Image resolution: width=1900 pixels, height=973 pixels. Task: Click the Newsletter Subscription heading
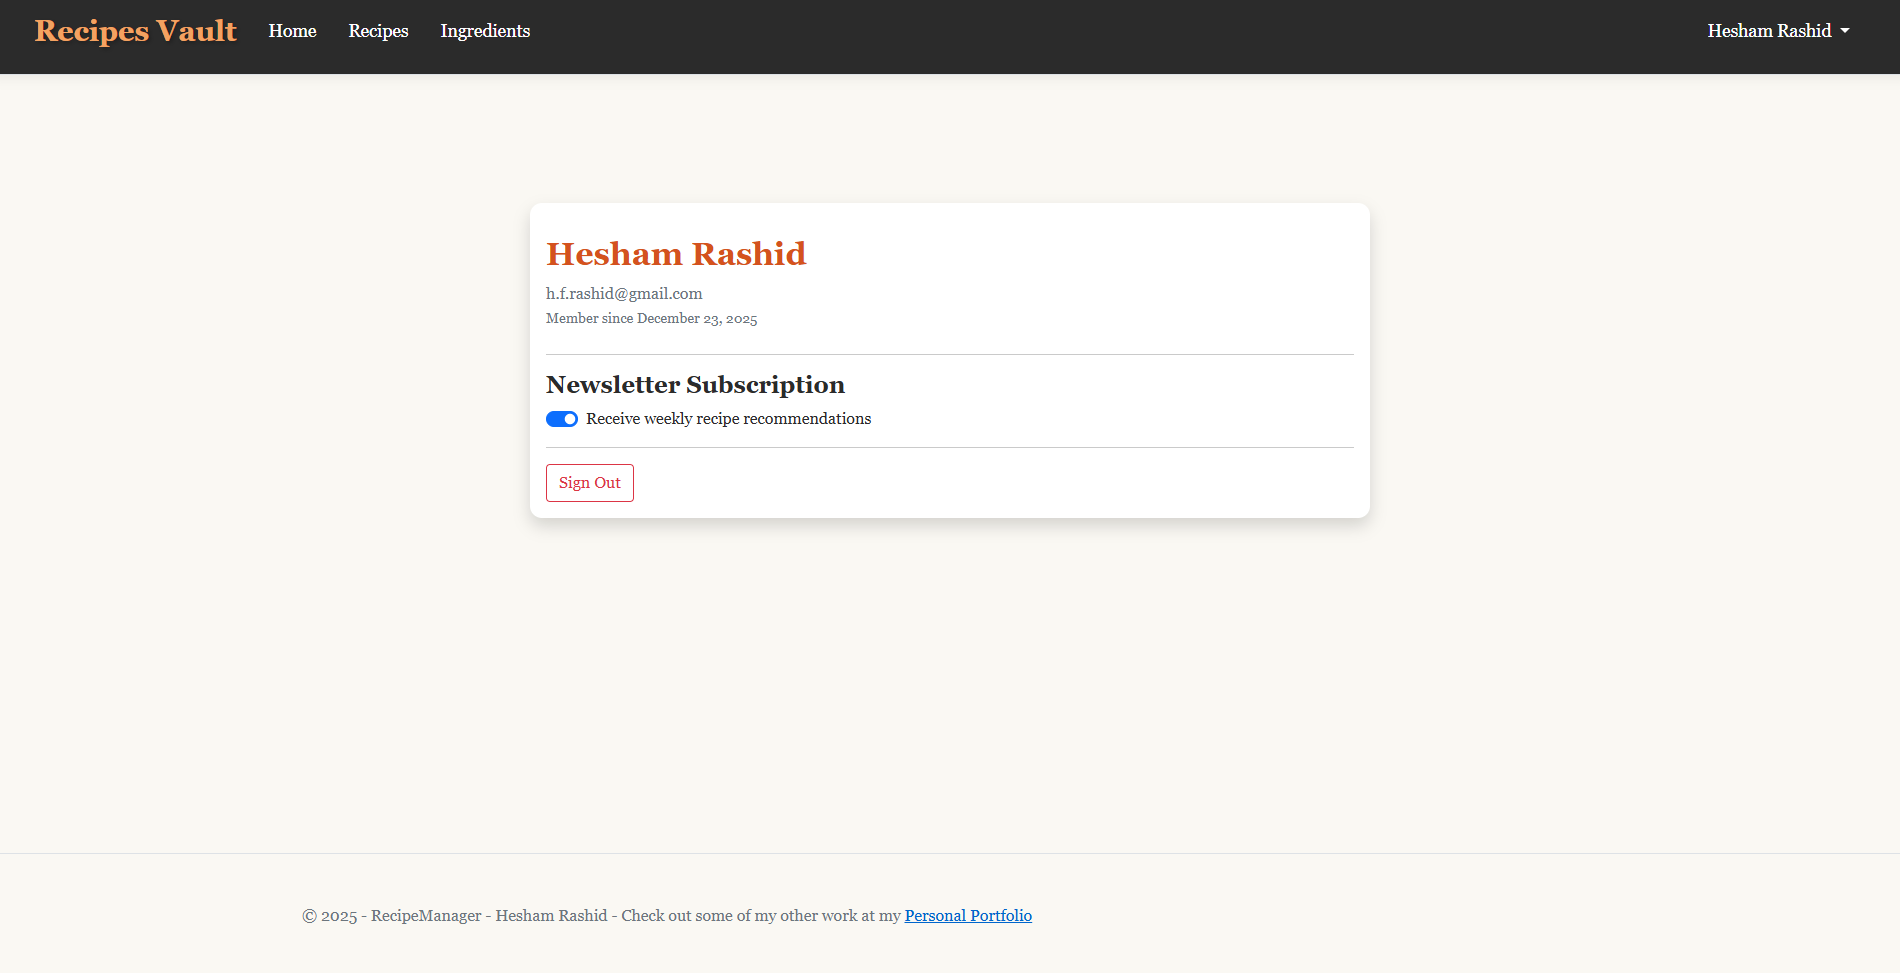[x=695, y=385]
